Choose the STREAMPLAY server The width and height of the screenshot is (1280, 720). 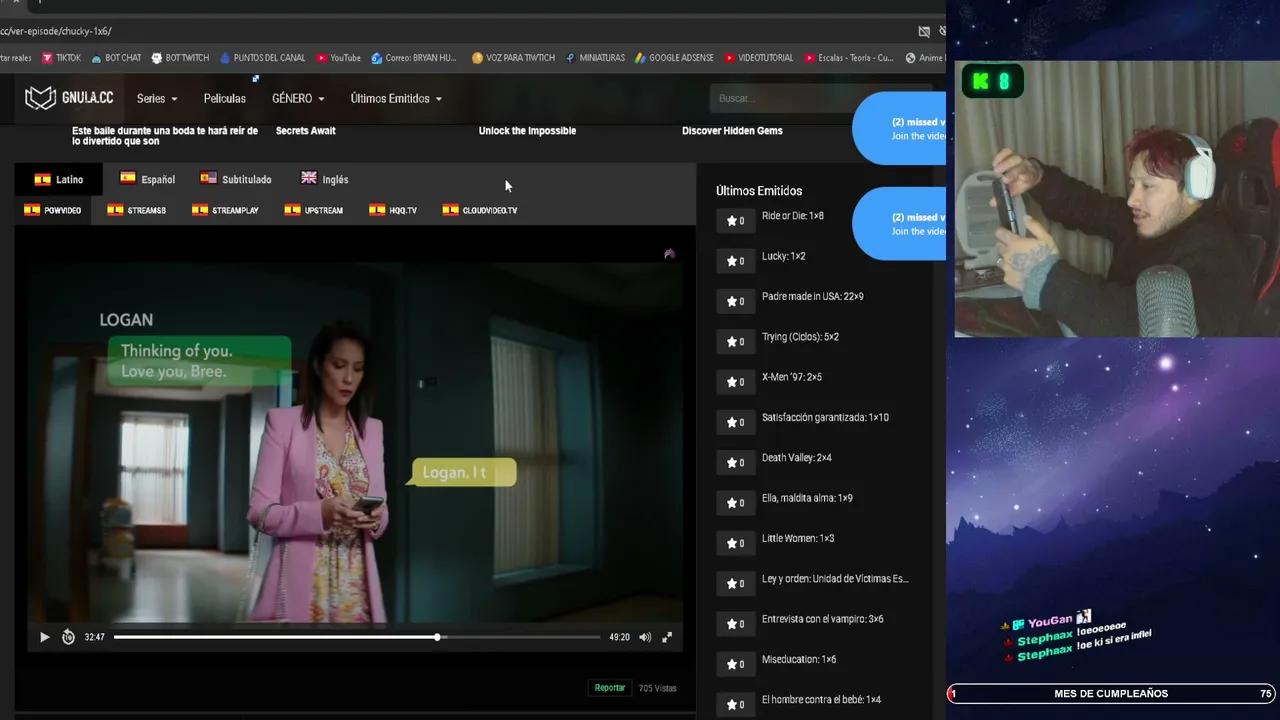click(225, 211)
